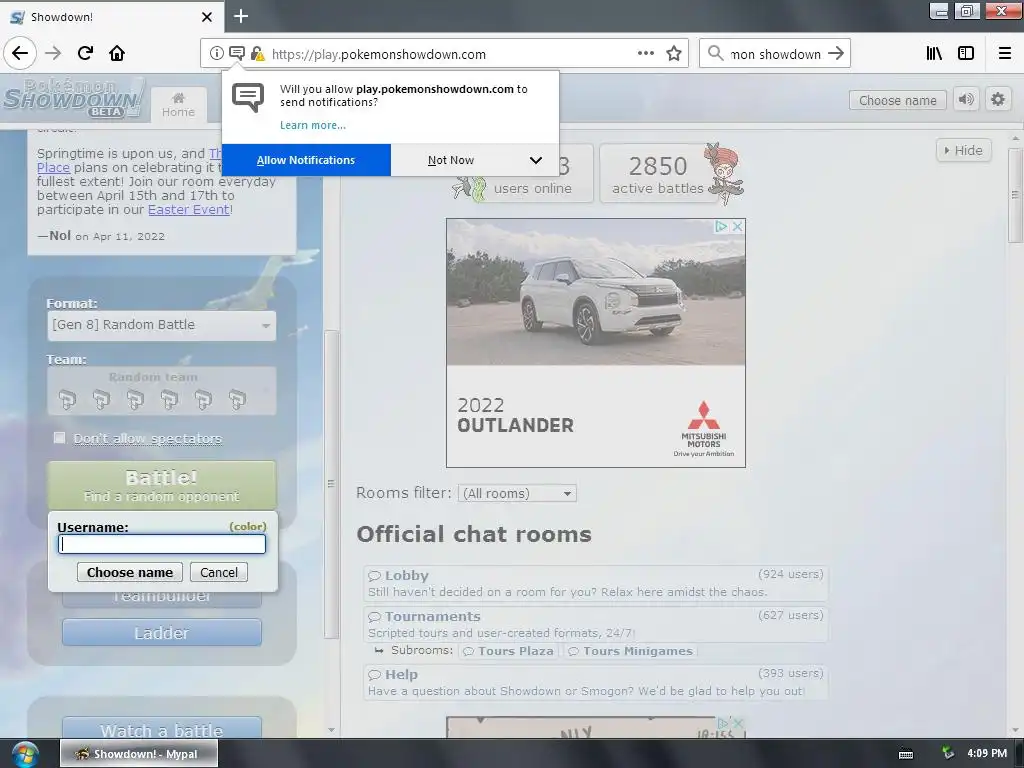
Task: Collapse panel with Hide button
Action: (x=963, y=150)
